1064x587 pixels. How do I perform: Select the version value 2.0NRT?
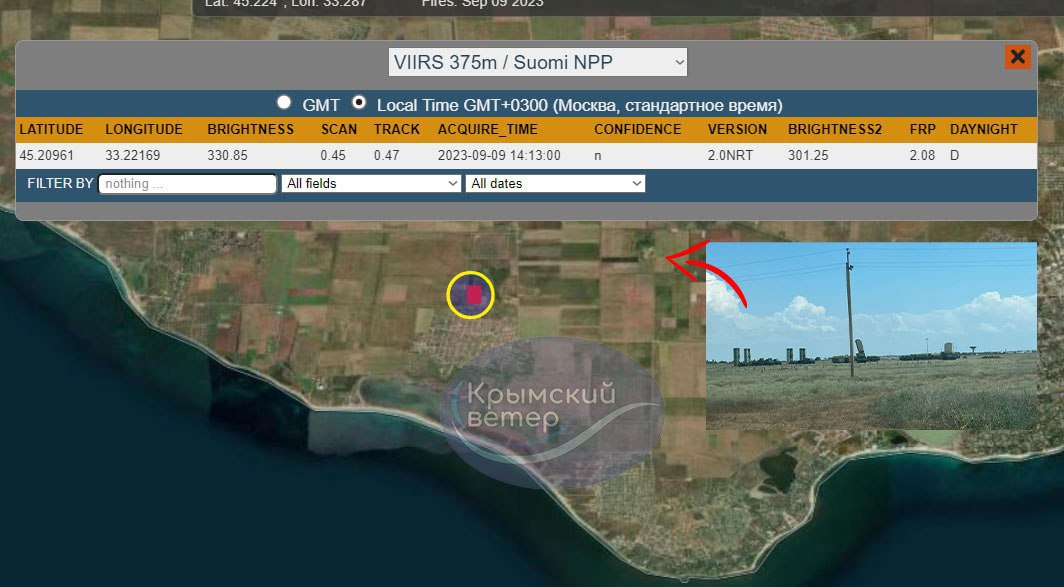coord(730,155)
